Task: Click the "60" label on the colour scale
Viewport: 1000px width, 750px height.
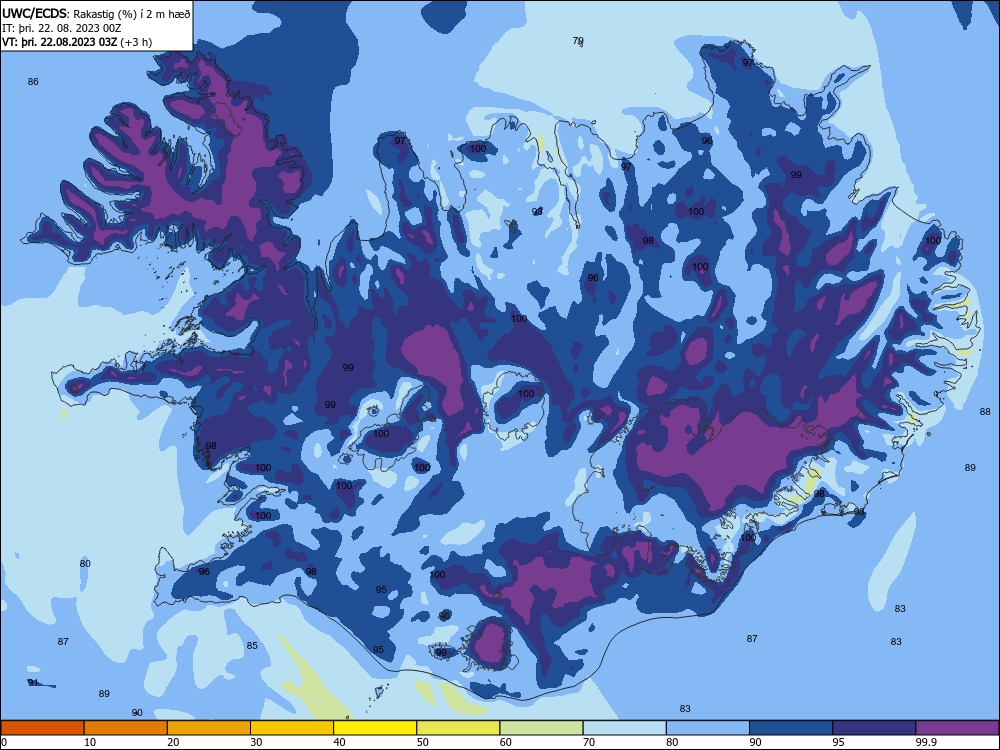Action: (x=506, y=742)
